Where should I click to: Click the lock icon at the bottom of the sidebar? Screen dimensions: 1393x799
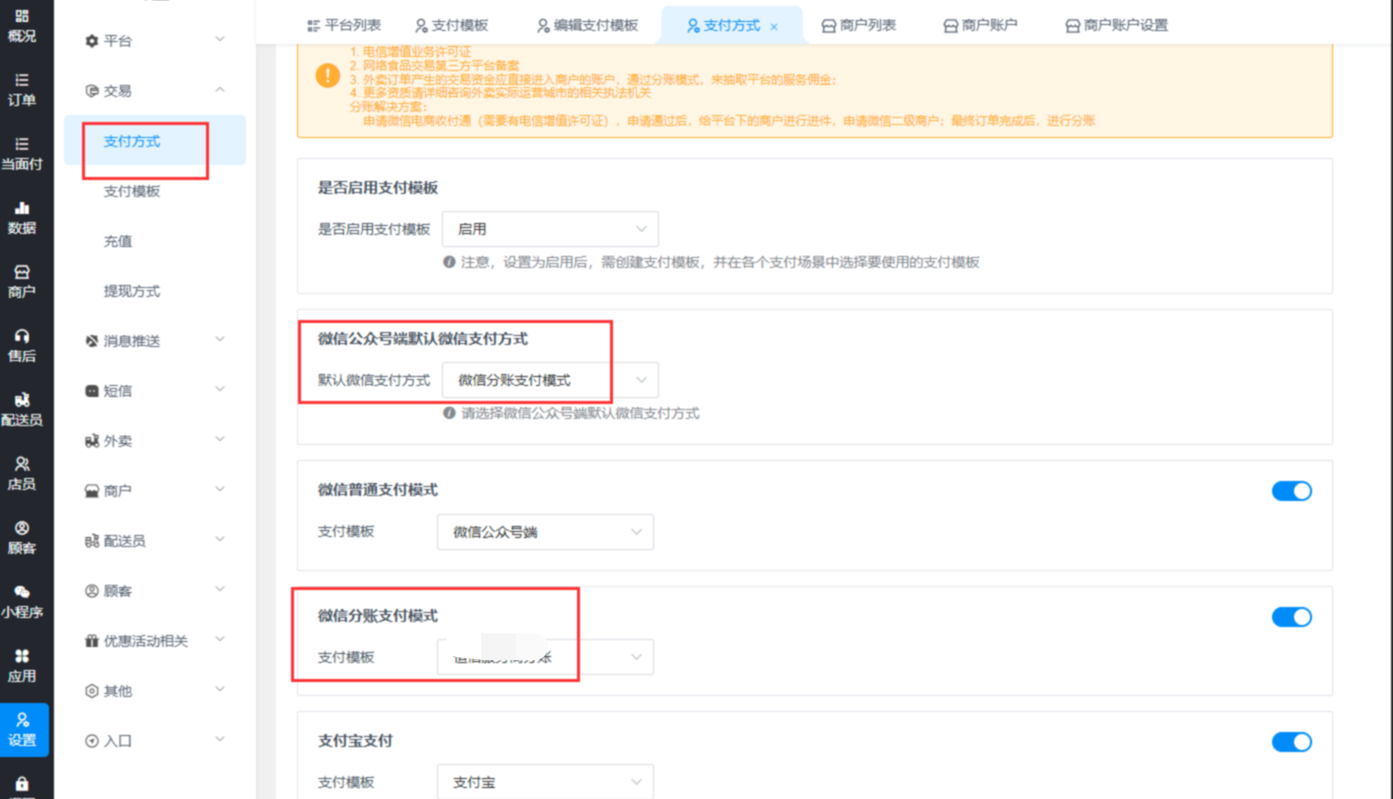click(x=22, y=785)
